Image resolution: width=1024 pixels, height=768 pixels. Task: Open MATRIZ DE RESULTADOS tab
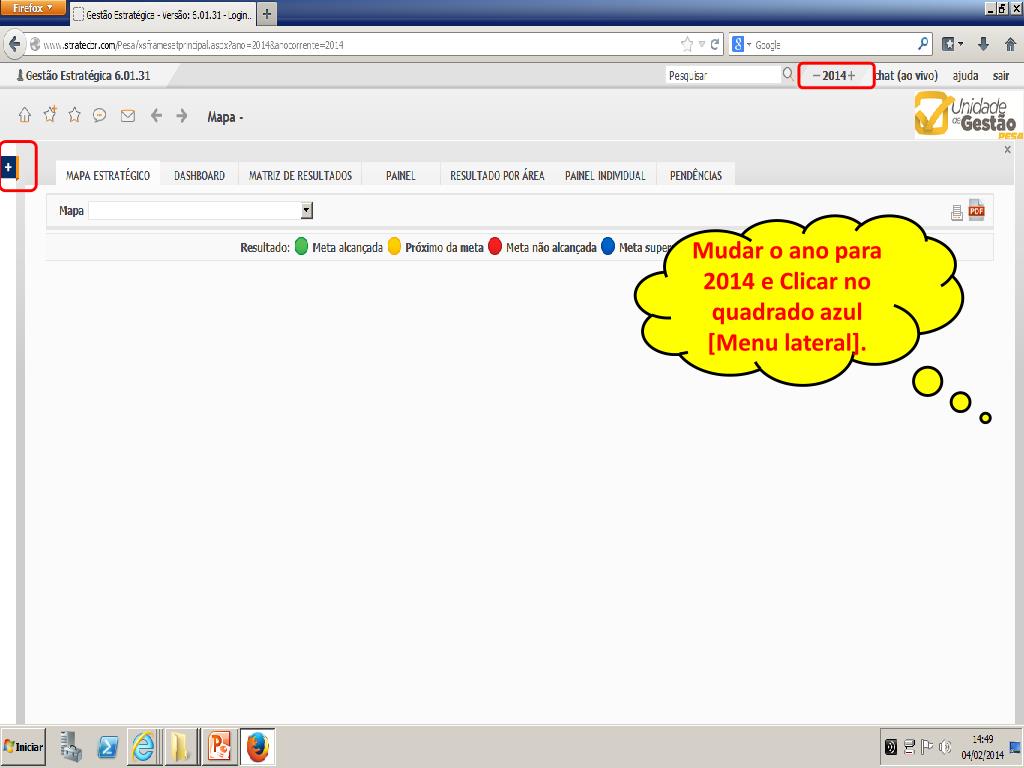coord(300,175)
